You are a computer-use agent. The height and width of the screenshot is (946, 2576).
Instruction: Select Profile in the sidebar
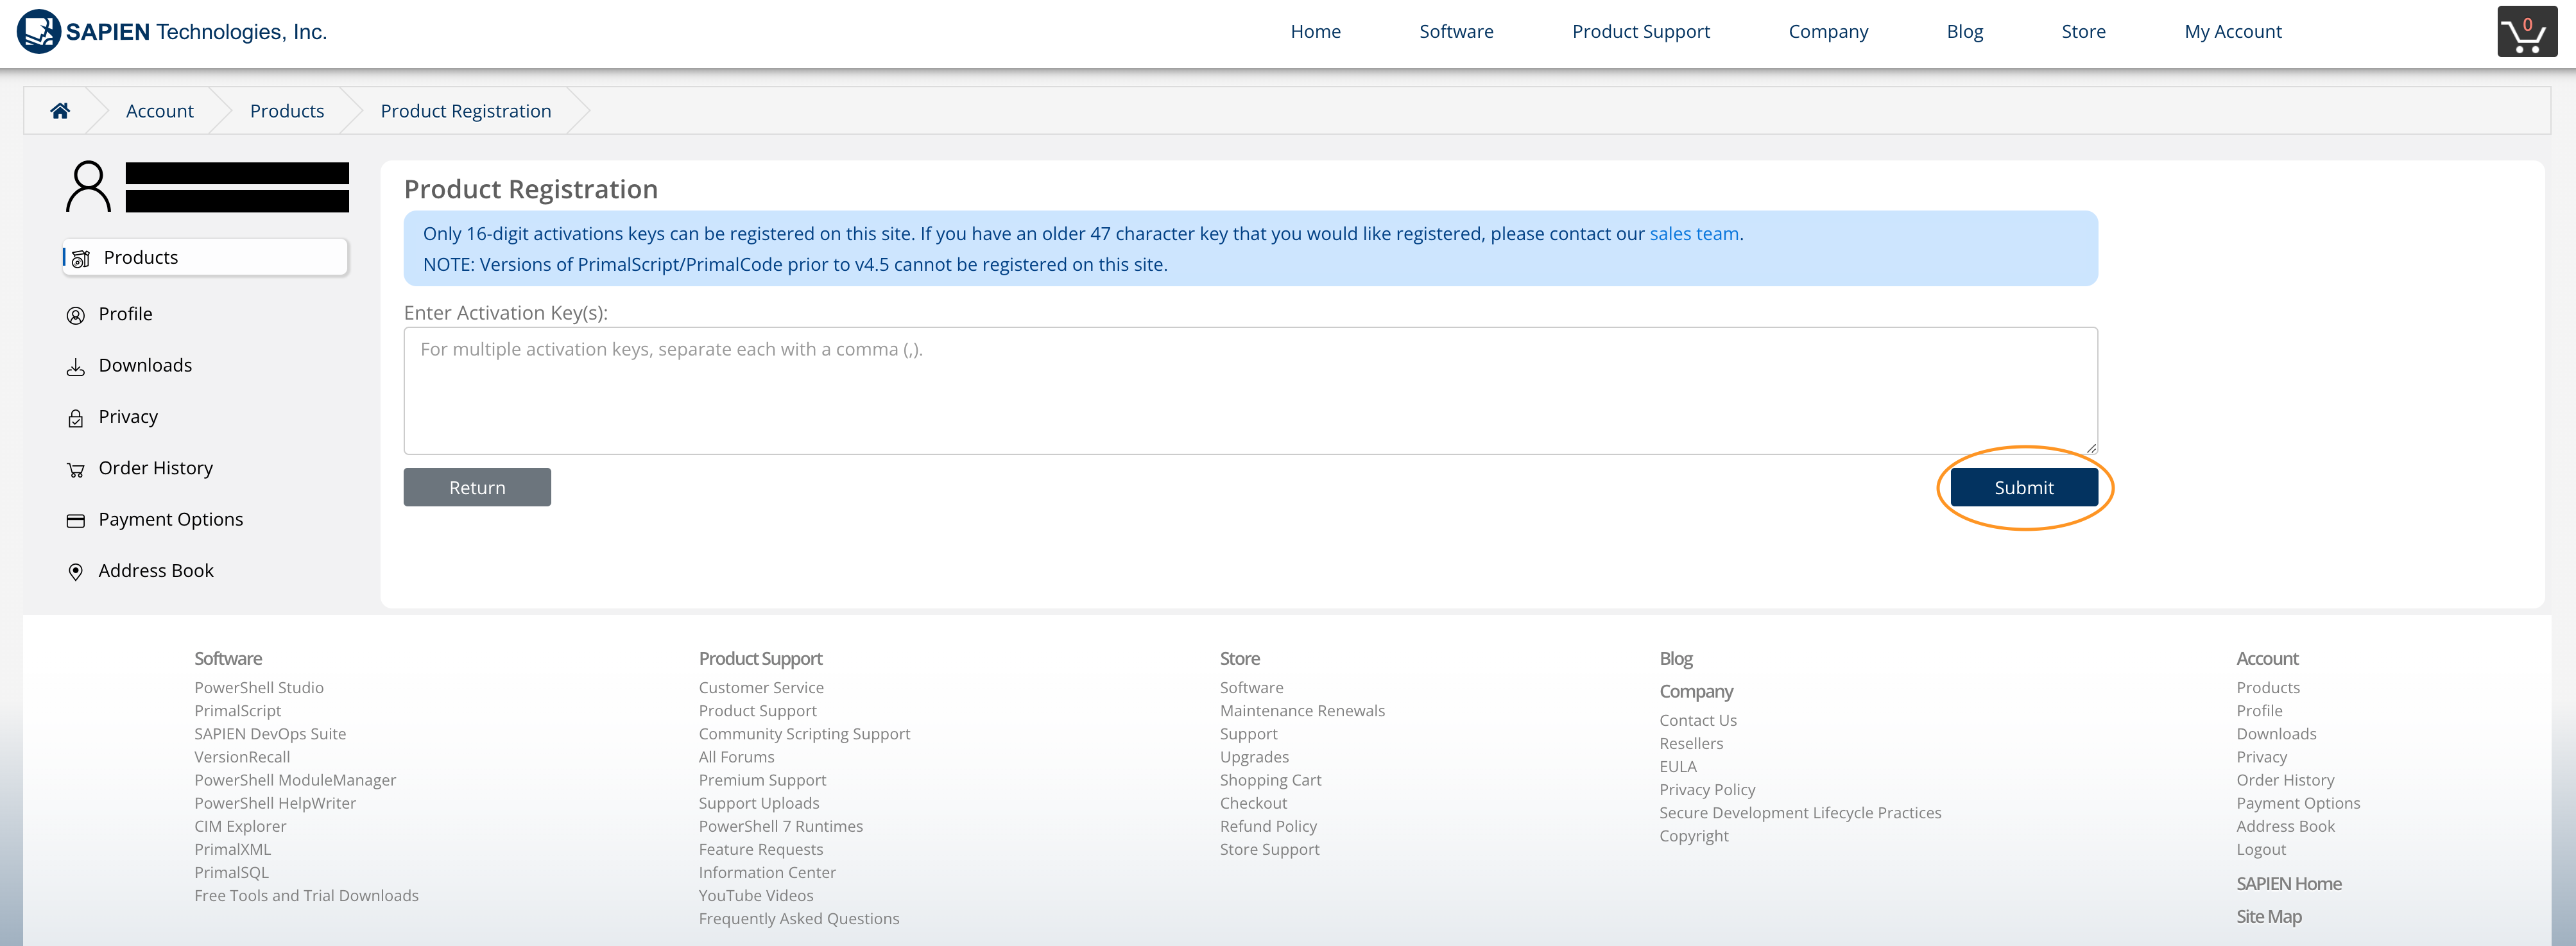[125, 314]
